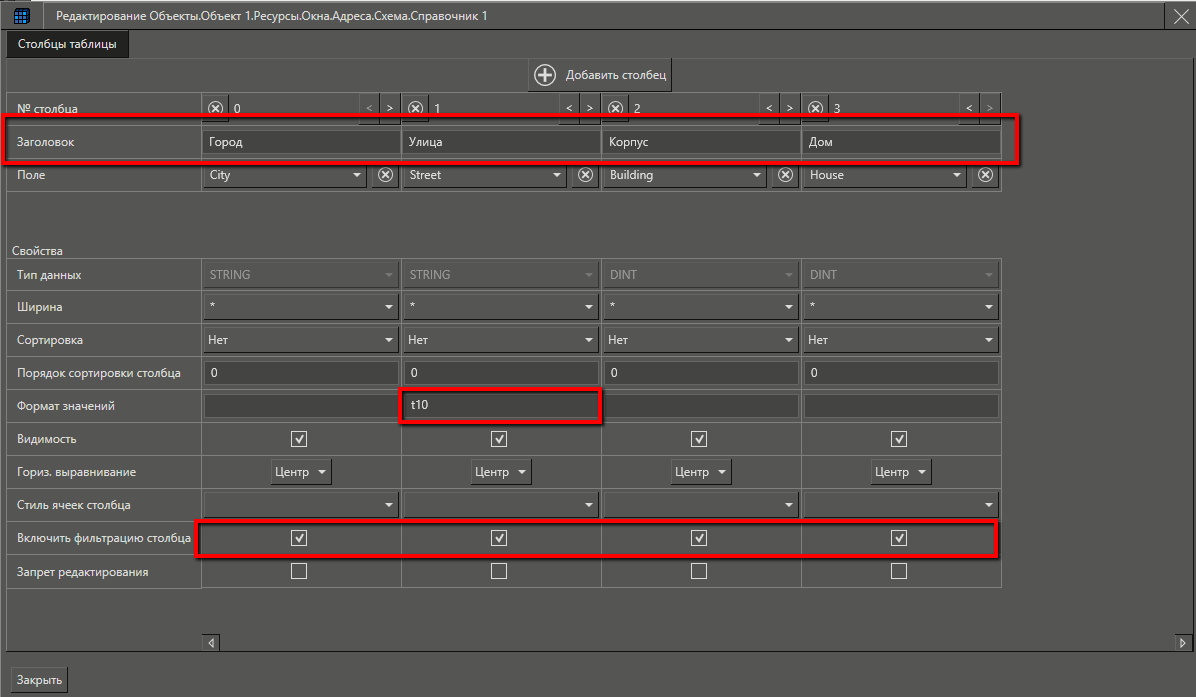Disable filtering for the Улица column
The width and height of the screenshot is (1196, 697).
[499, 538]
